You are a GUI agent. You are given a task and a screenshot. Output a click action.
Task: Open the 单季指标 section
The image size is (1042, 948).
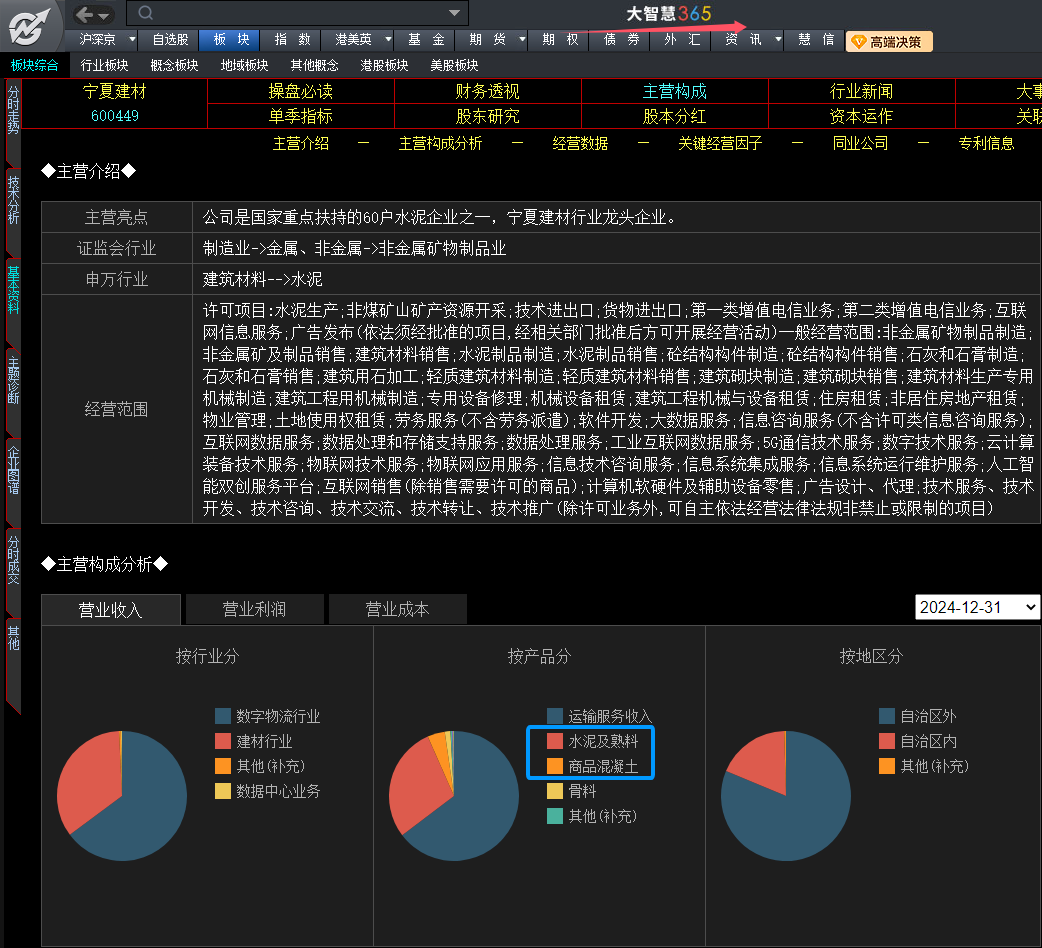[x=300, y=116]
